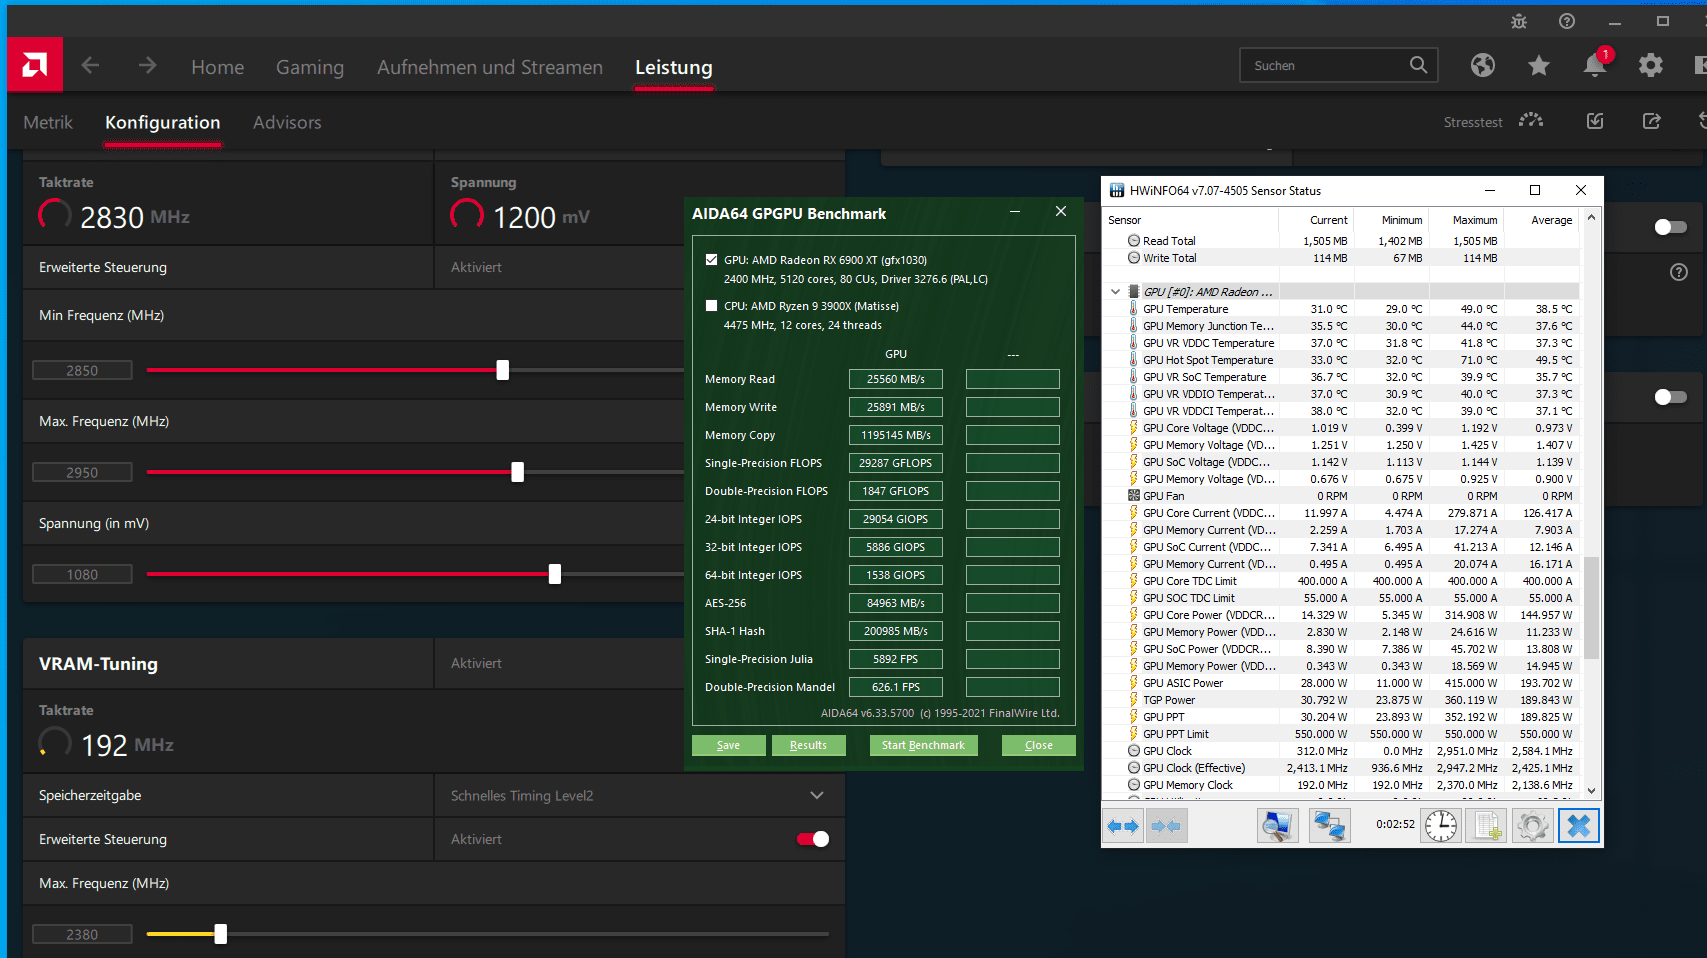Check the AMD Ryzen 9 3900X CPU checkbox
This screenshot has width=1707, height=958.
pyautogui.click(x=711, y=306)
